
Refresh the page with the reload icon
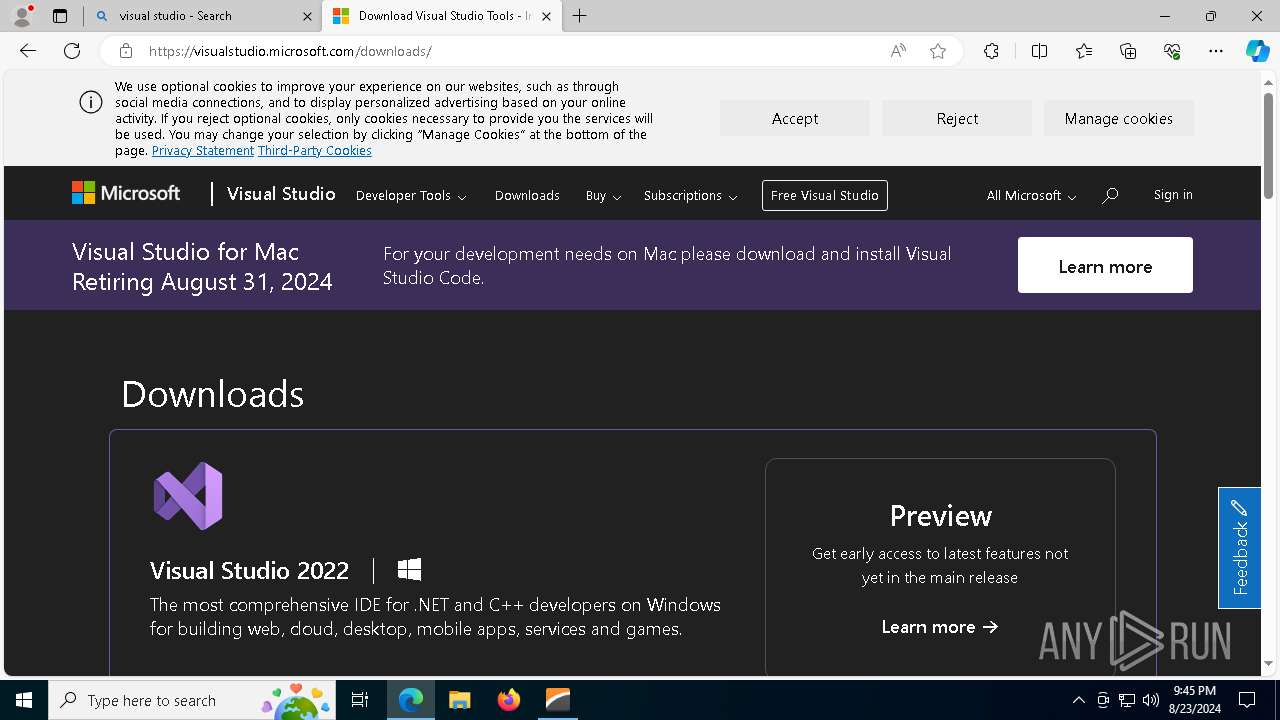coord(72,51)
